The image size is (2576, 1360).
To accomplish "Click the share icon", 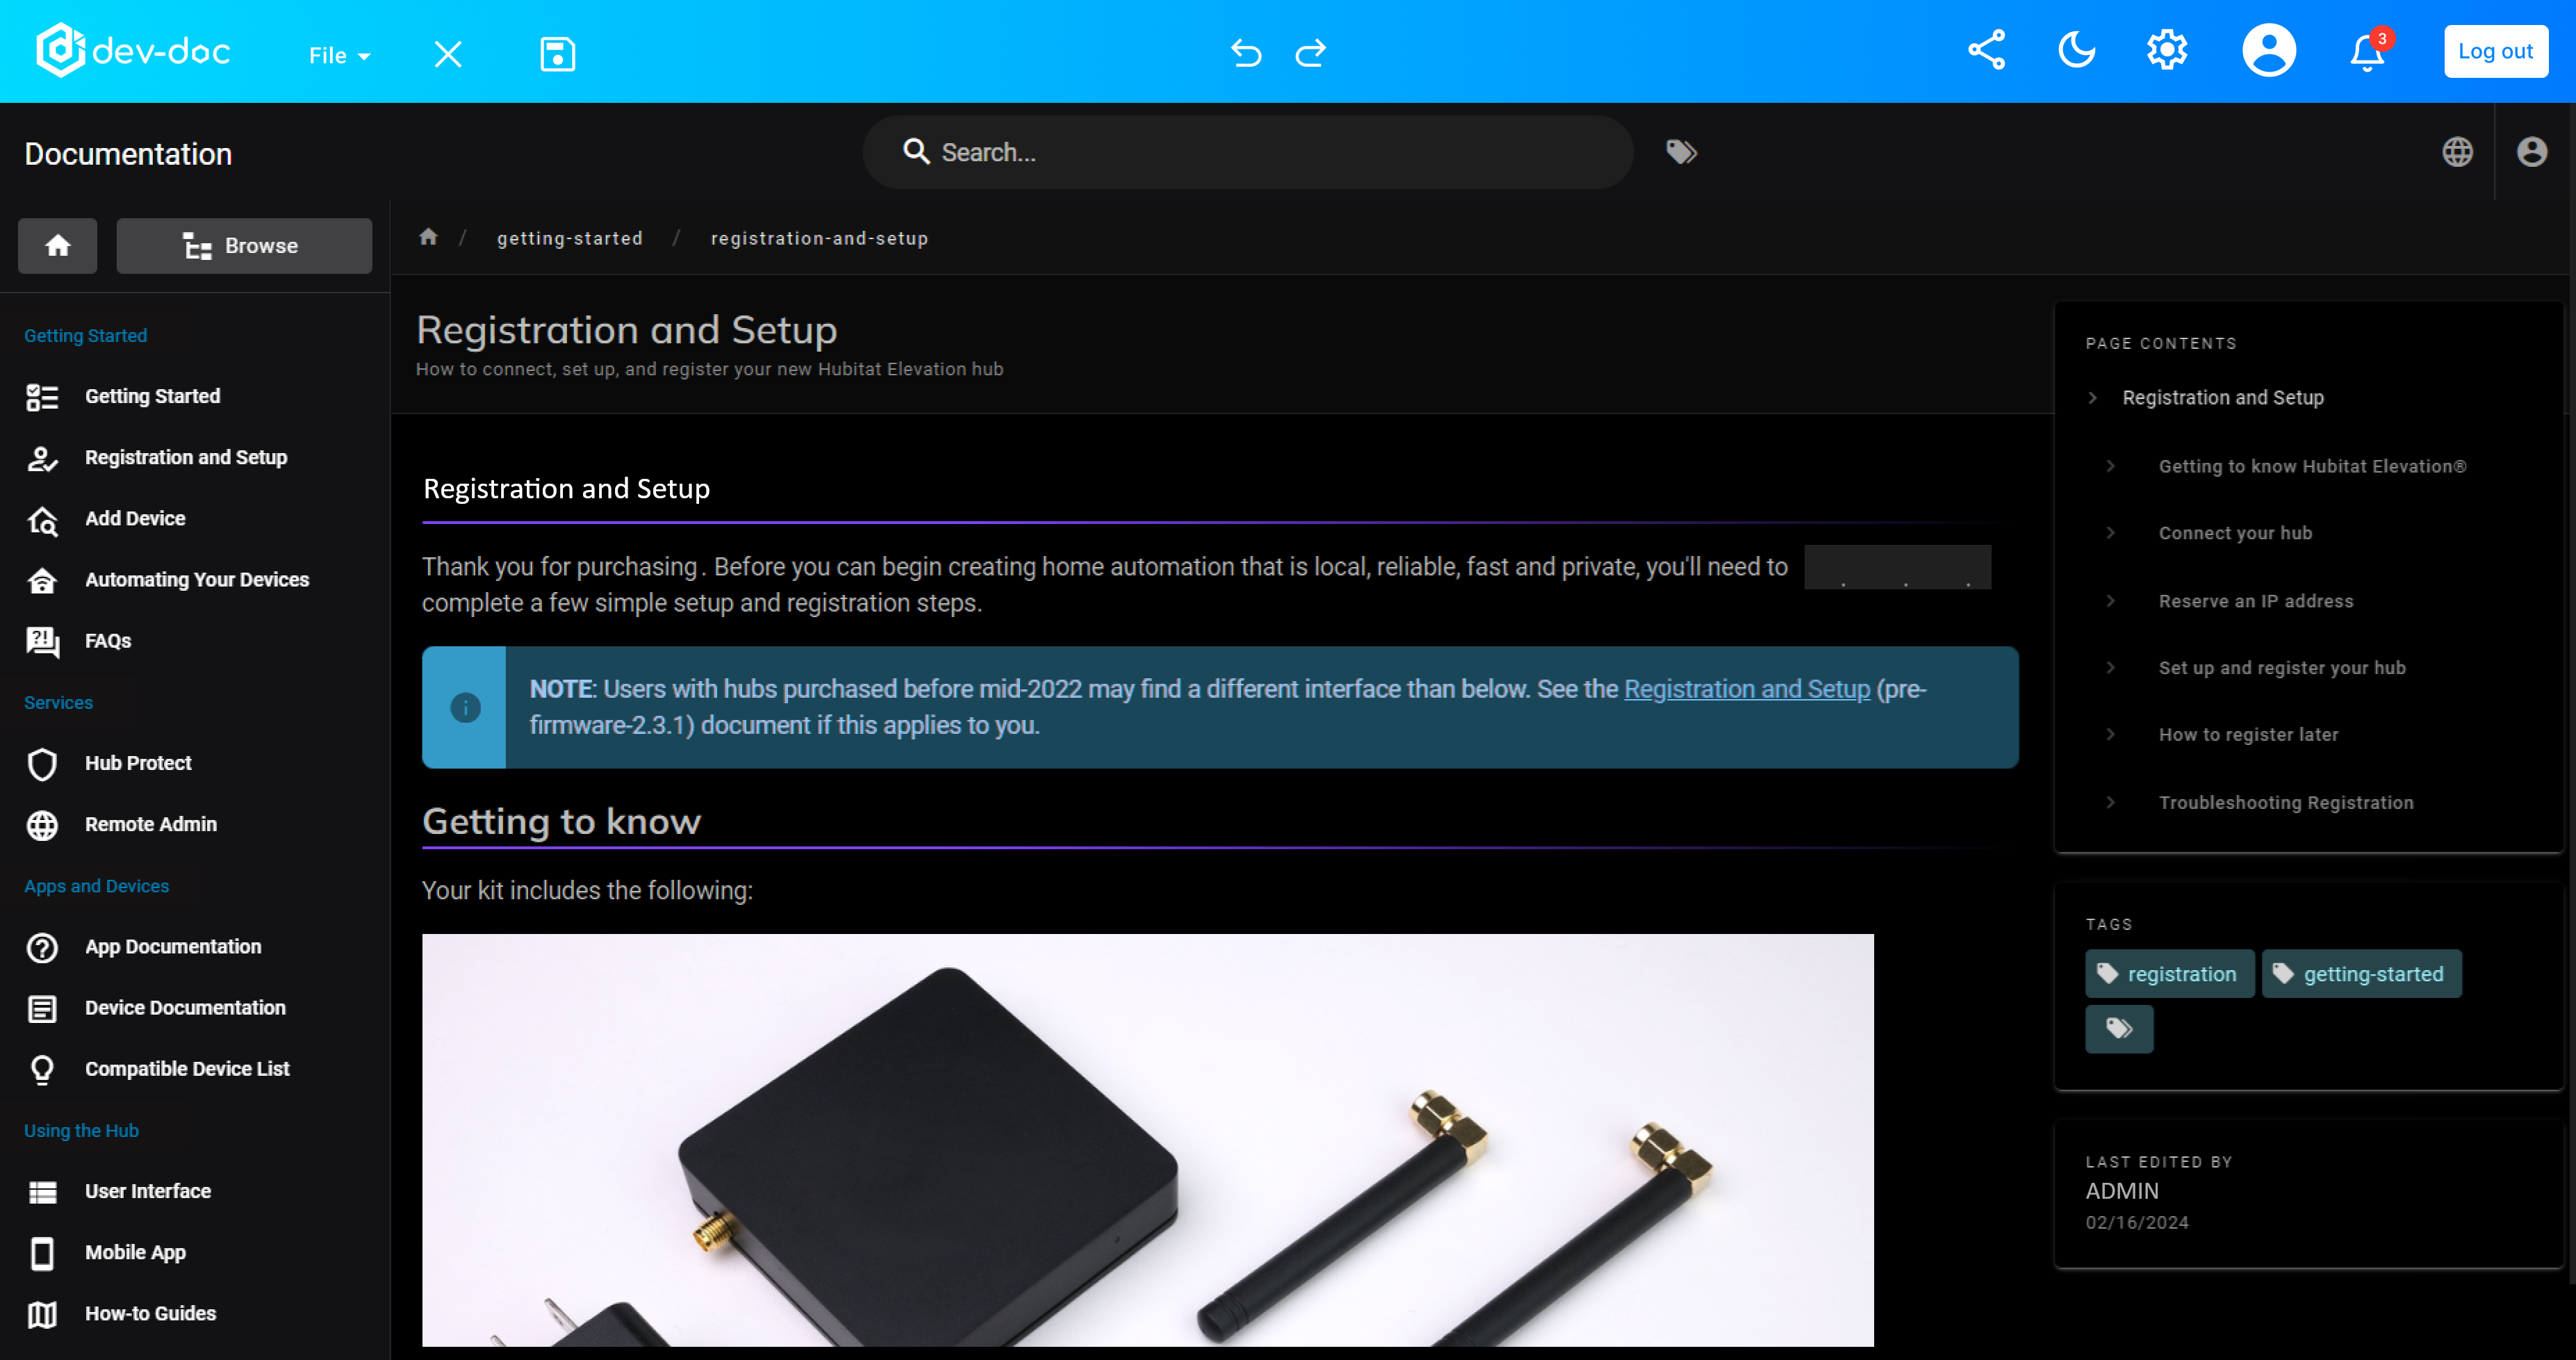I will (x=1986, y=50).
